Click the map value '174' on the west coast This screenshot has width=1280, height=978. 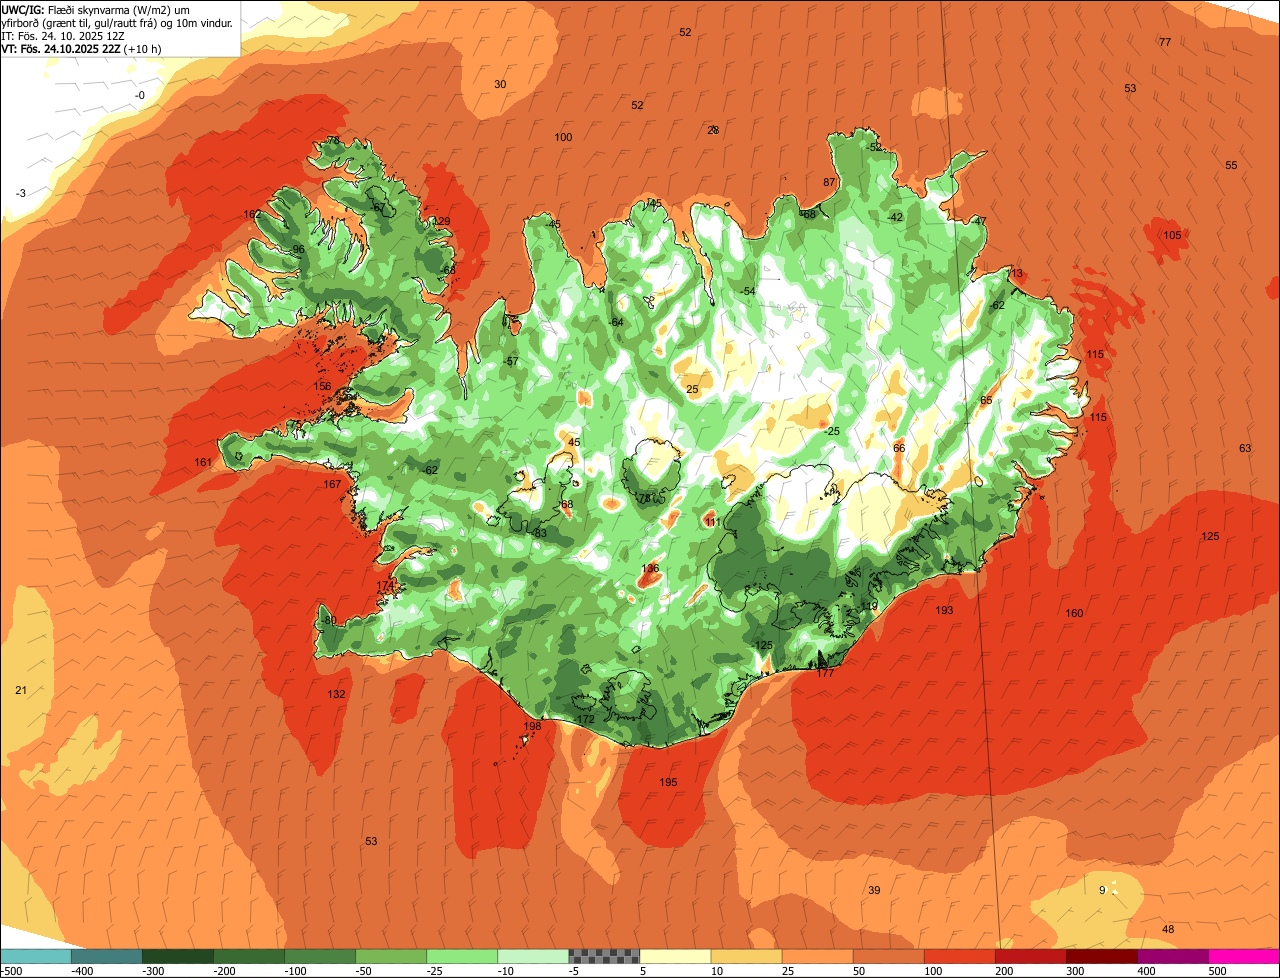(x=384, y=585)
